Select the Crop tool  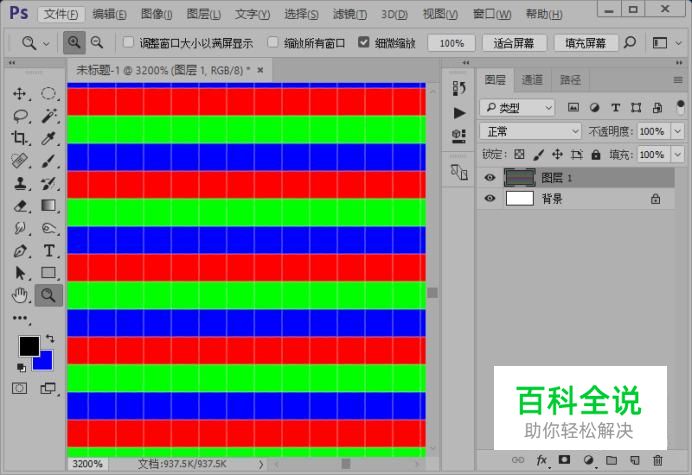[x=19, y=138]
